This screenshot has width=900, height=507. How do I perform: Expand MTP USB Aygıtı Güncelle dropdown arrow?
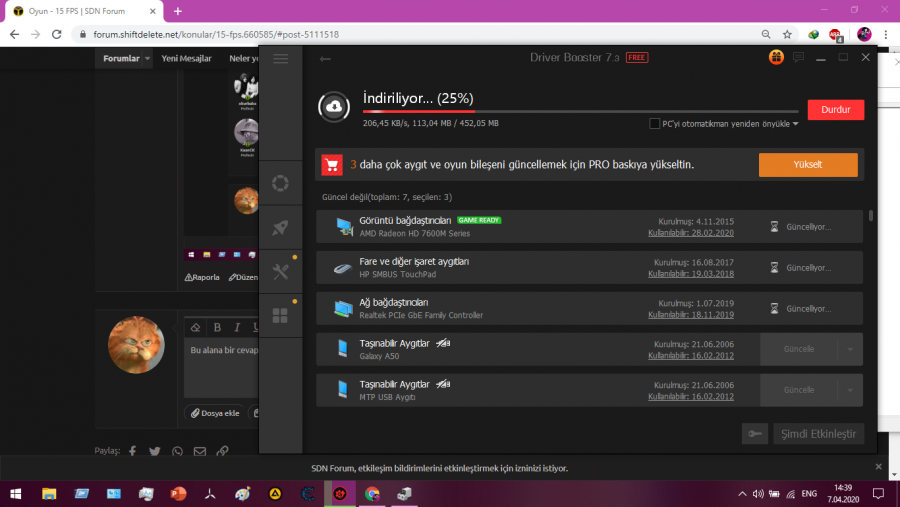click(x=850, y=390)
